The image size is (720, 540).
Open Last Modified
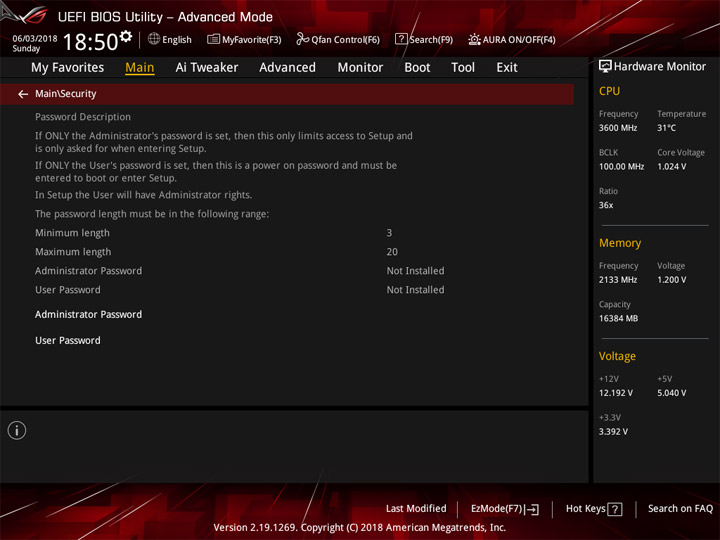point(416,509)
